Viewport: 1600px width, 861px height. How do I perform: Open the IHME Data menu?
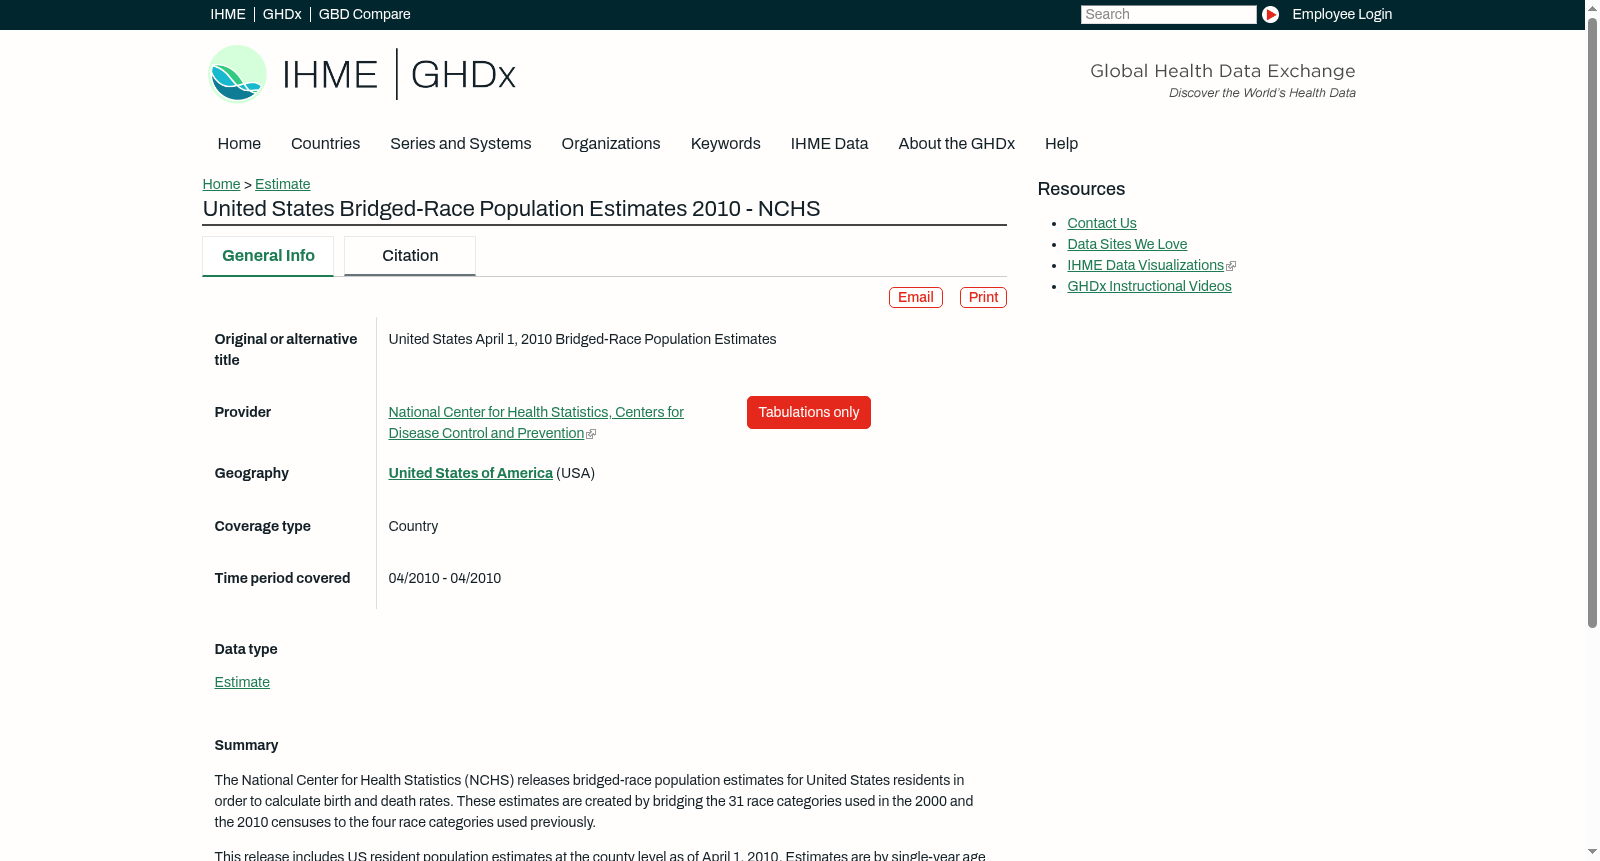pyautogui.click(x=829, y=144)
